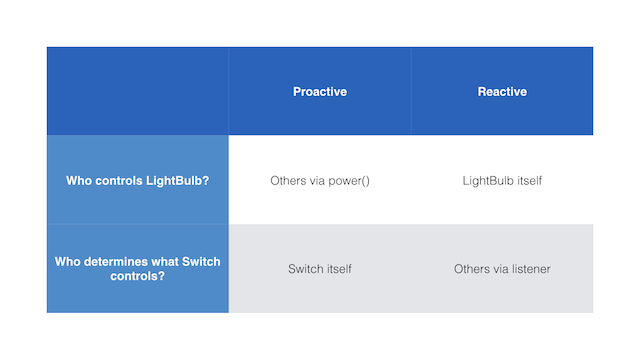Click the word "controls?" on the second line
This screenshot has height=360, width=640.
click(138, 276)
